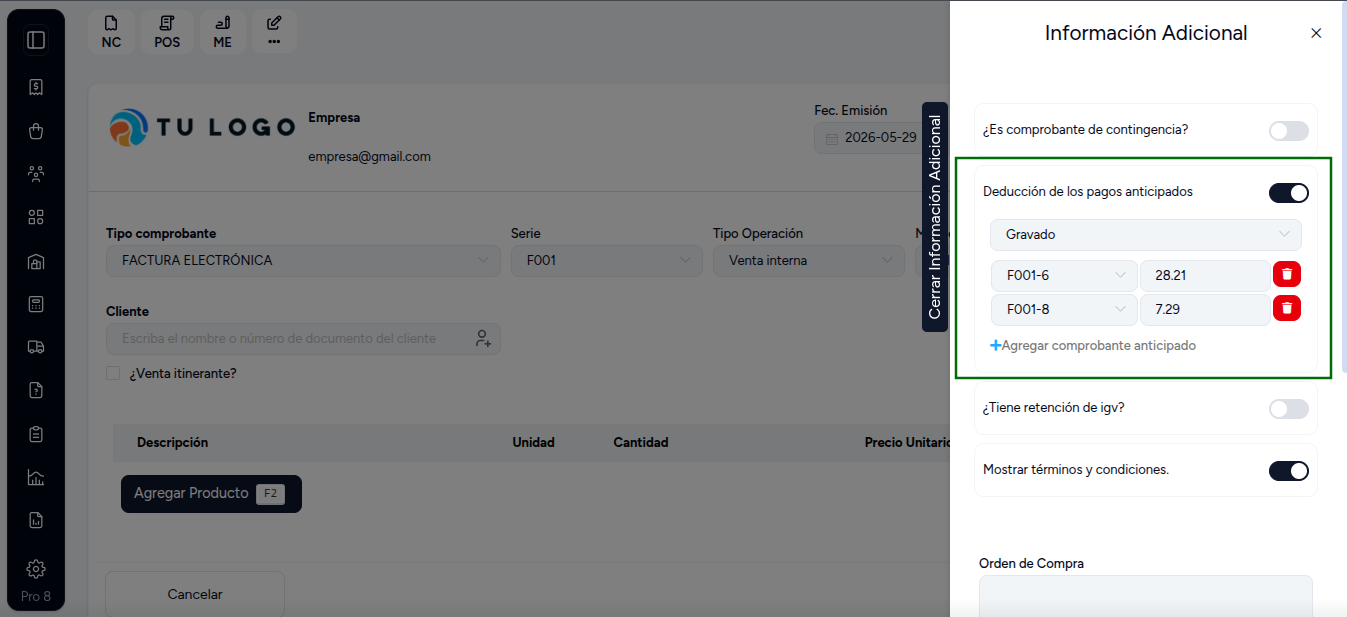Open the delivery truck sidebar icon
The width and height of the screenshot is (1347, 617).
[36, 347]
